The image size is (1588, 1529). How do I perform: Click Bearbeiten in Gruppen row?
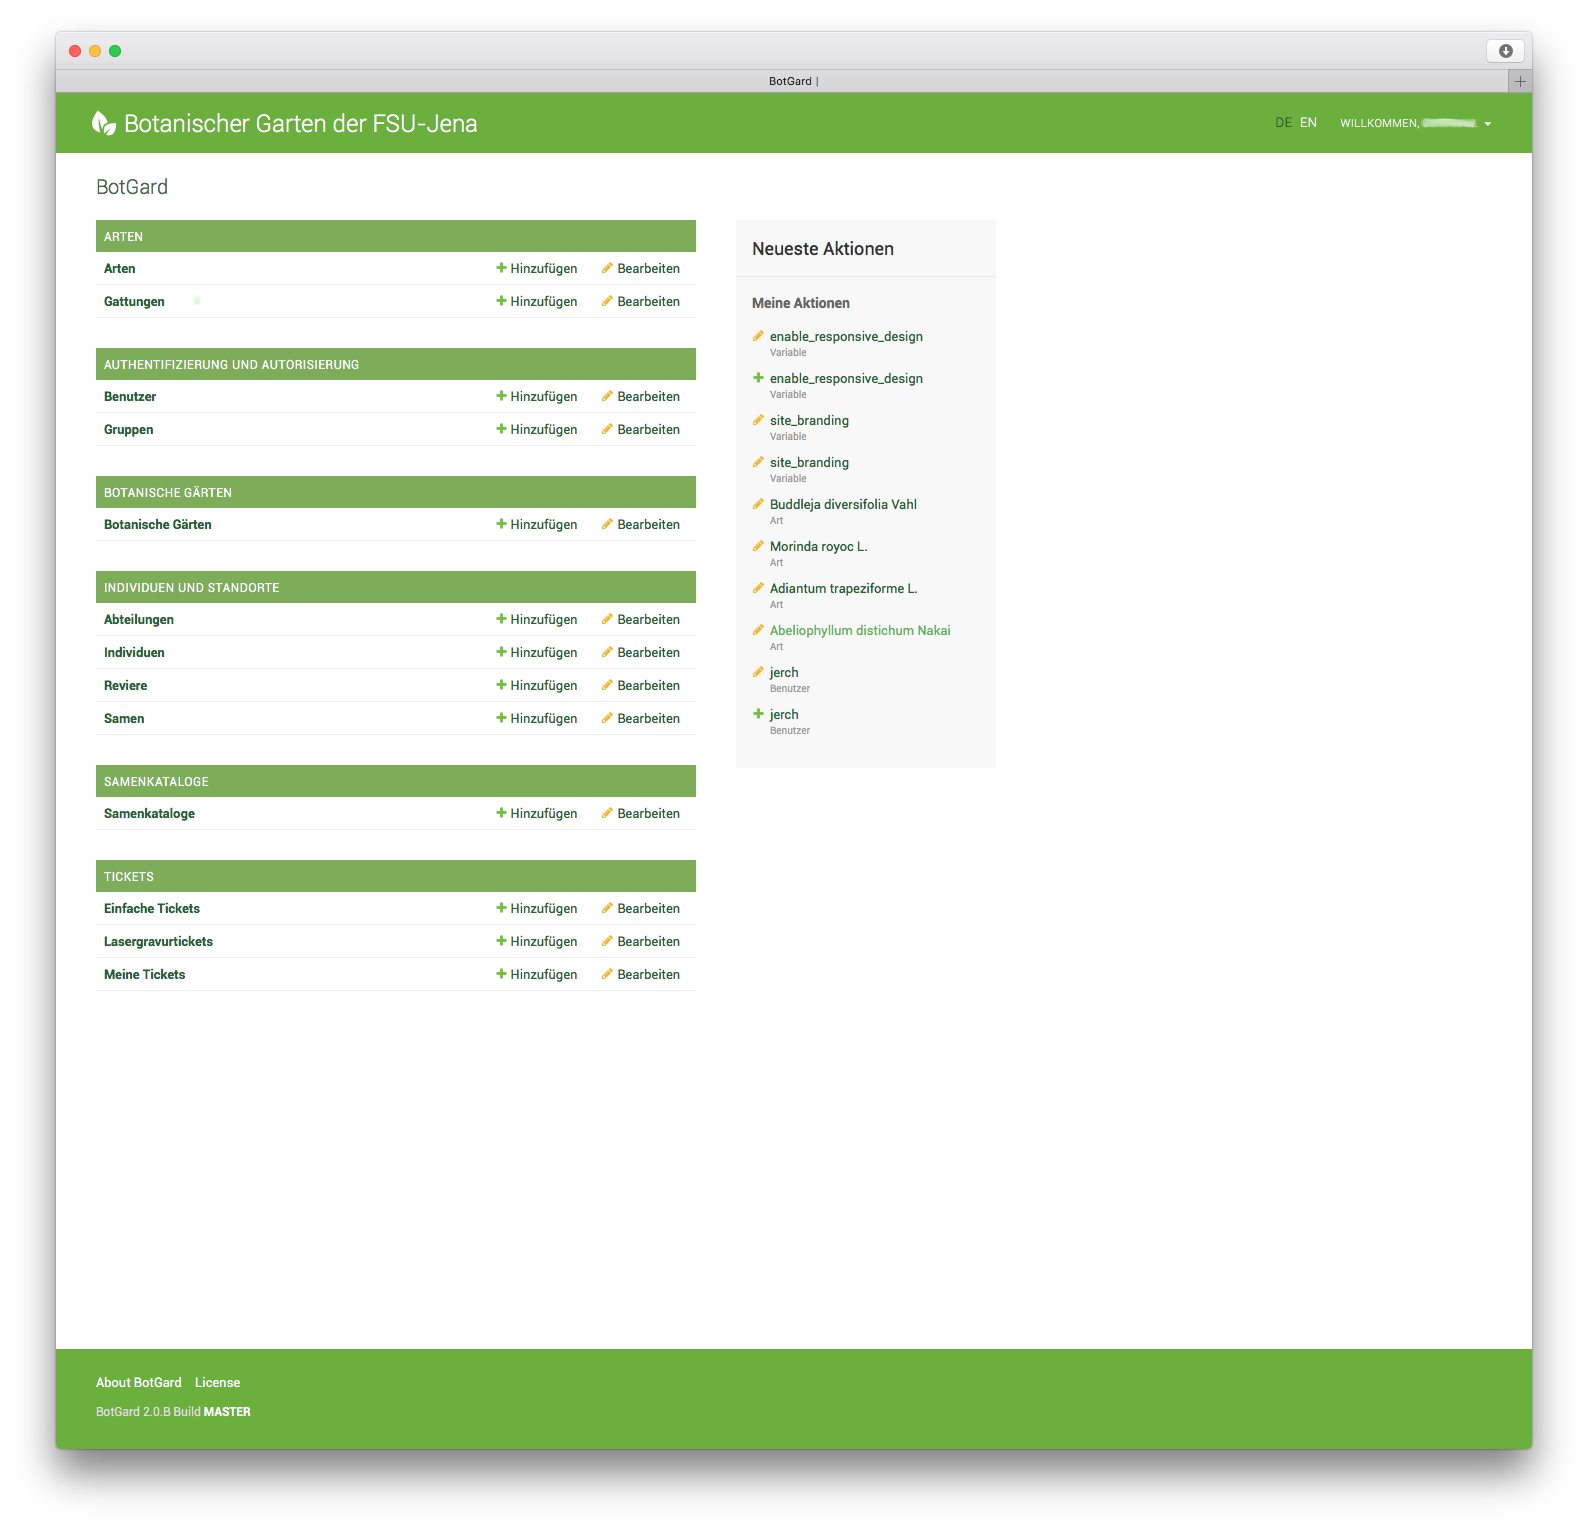641,429
